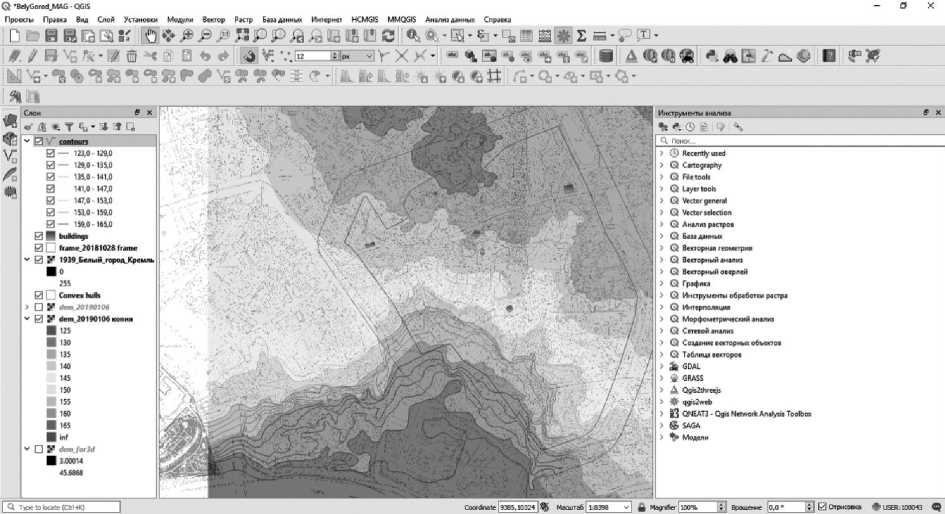Open the snapping units px dropdown
945x514 pixels.
click(x=358, y=56)
